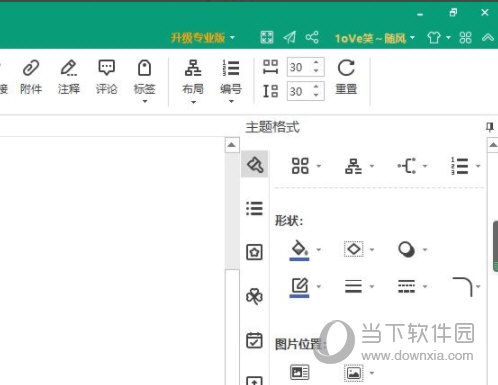Click the Numbering (编号) ribbon icon

[x=231, y=68]
